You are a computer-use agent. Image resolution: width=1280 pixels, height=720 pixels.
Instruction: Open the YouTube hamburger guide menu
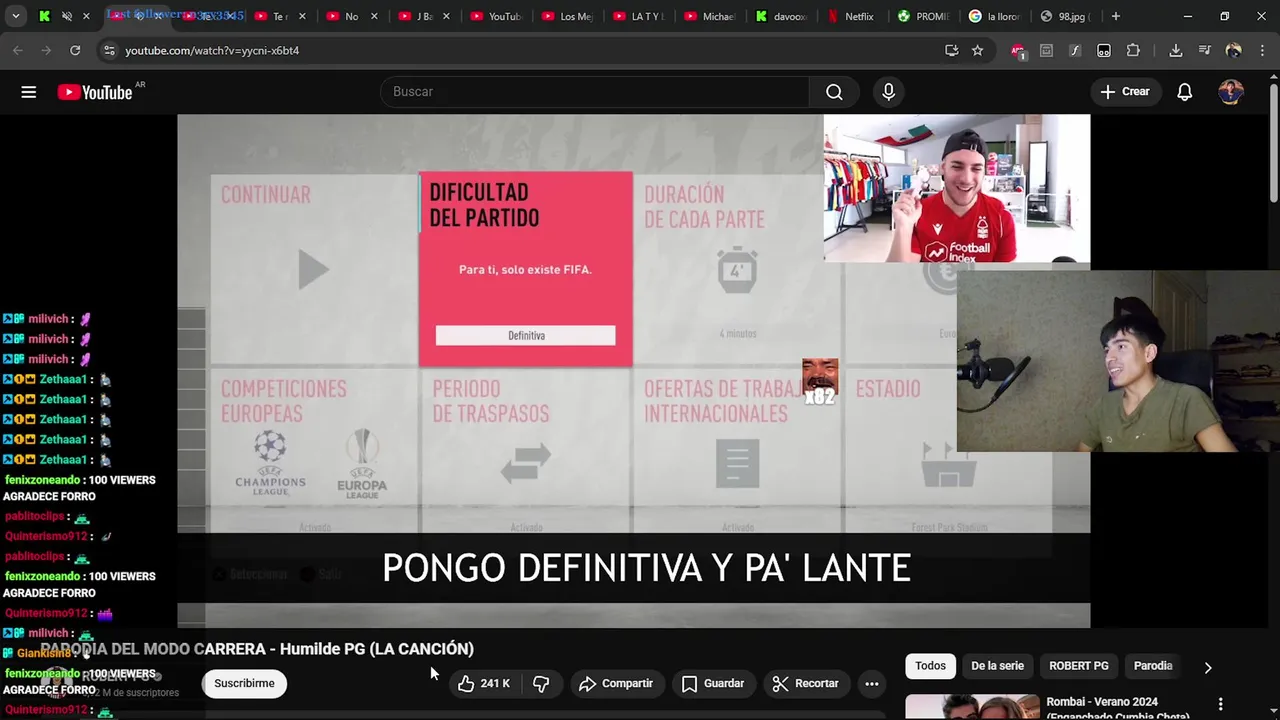(x=29, y=92)
